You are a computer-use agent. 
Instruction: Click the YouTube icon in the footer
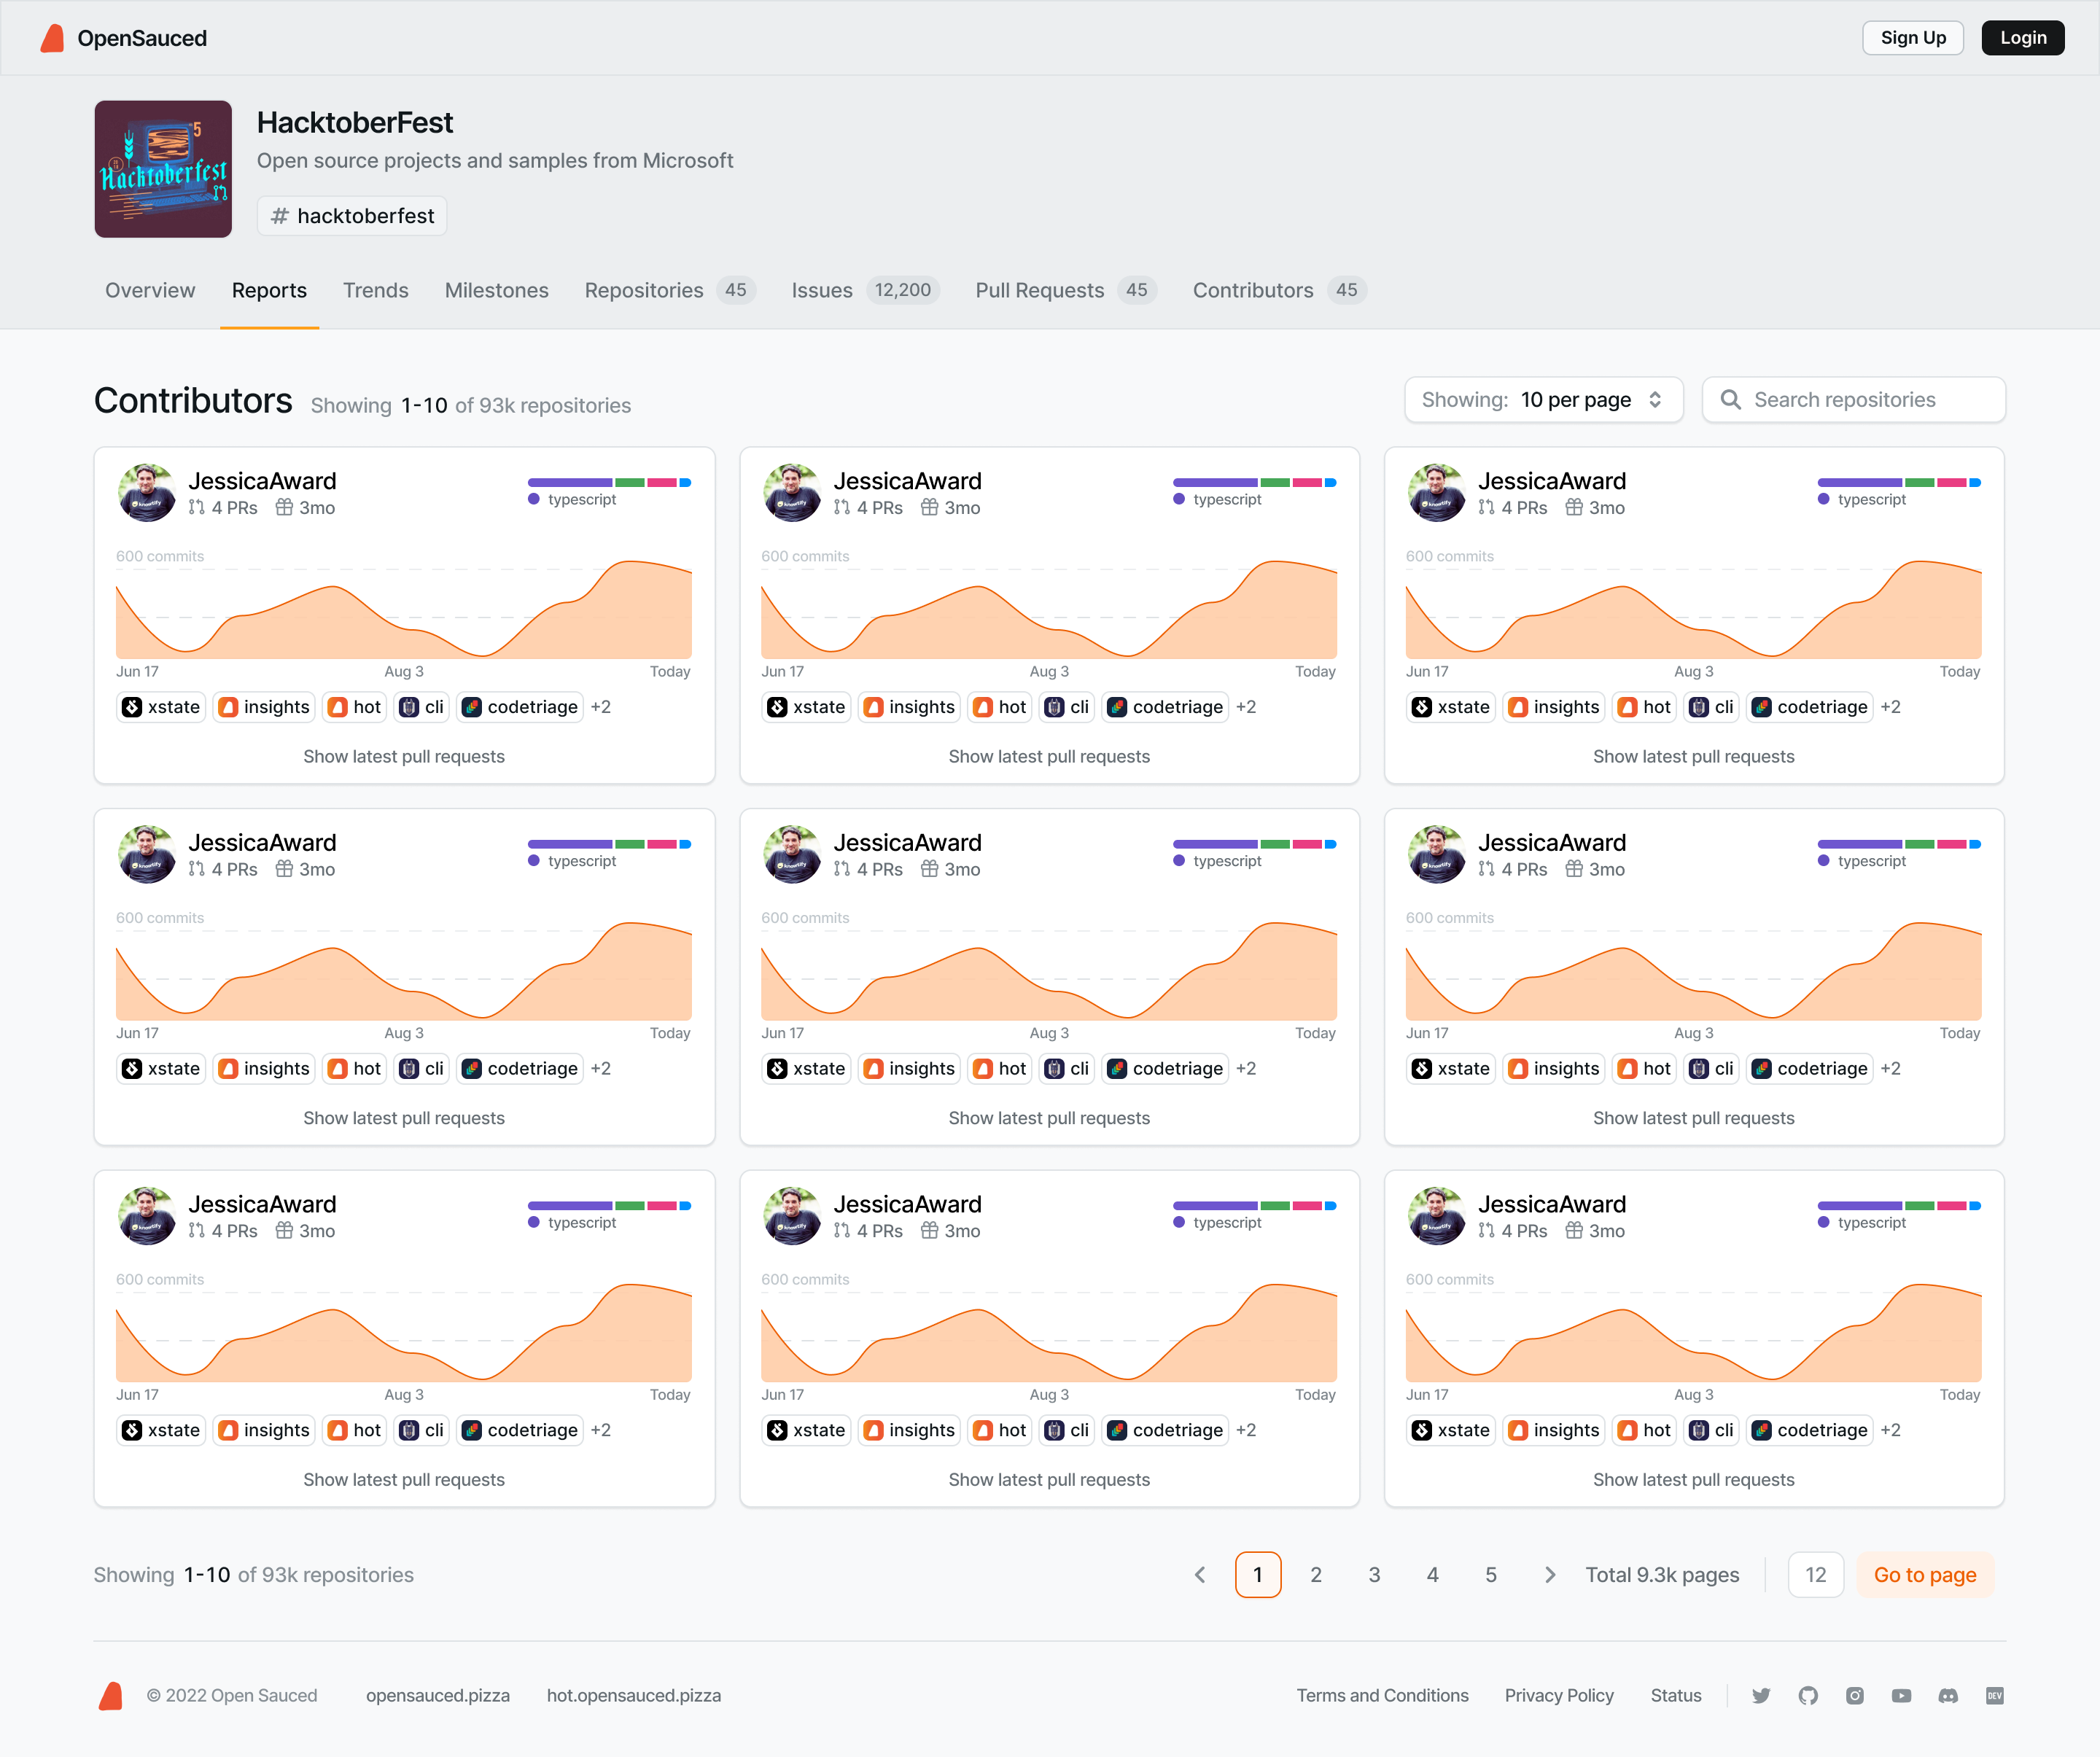point(1901,1696)
